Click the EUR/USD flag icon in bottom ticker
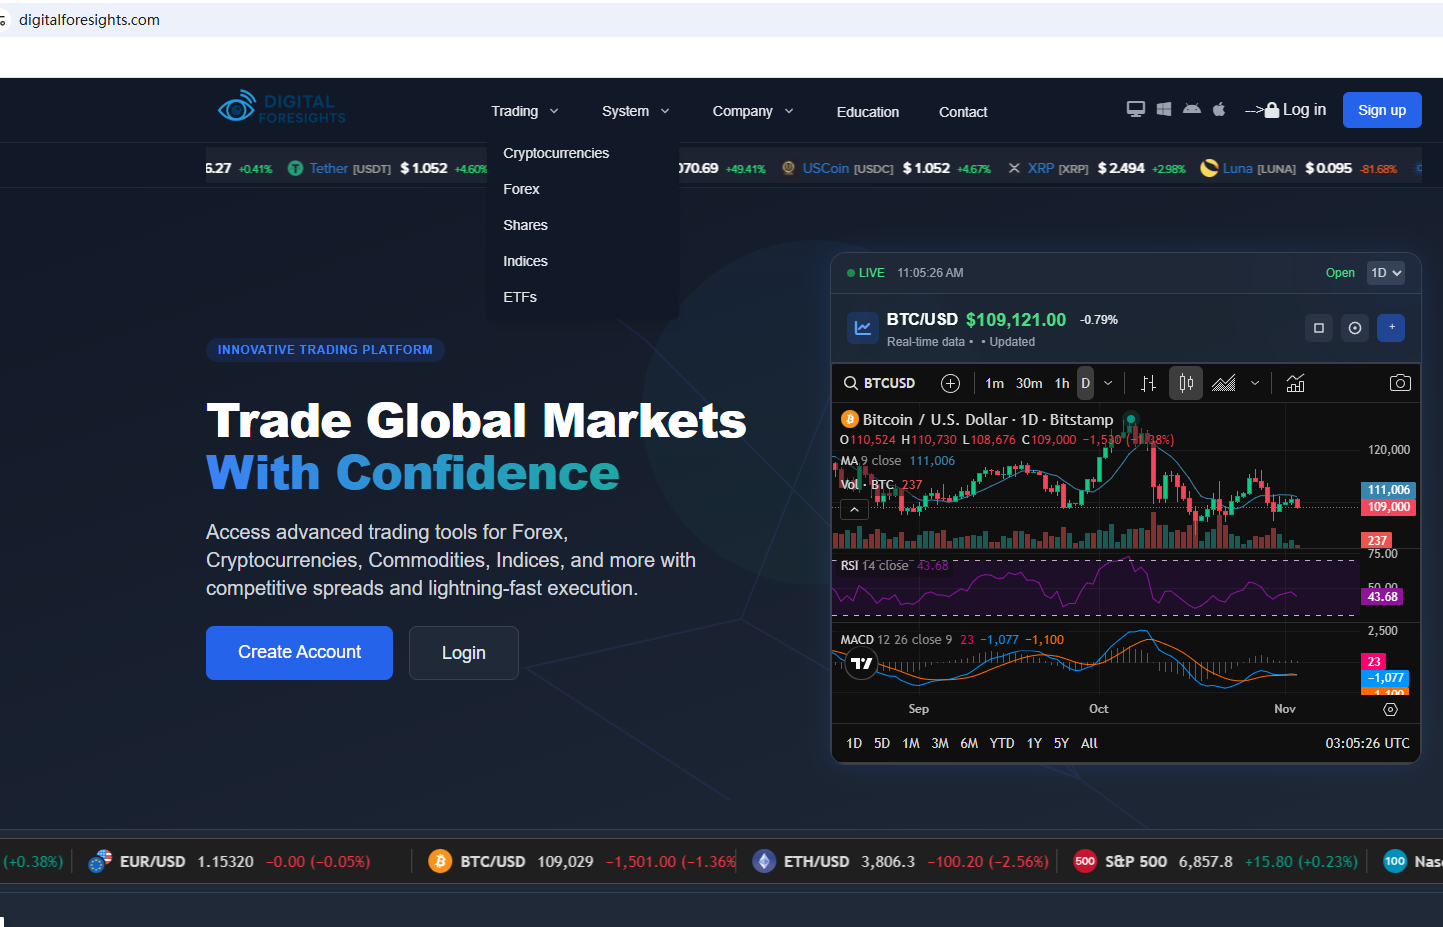Screen dimensions: 1443x927 coord(99,861)
